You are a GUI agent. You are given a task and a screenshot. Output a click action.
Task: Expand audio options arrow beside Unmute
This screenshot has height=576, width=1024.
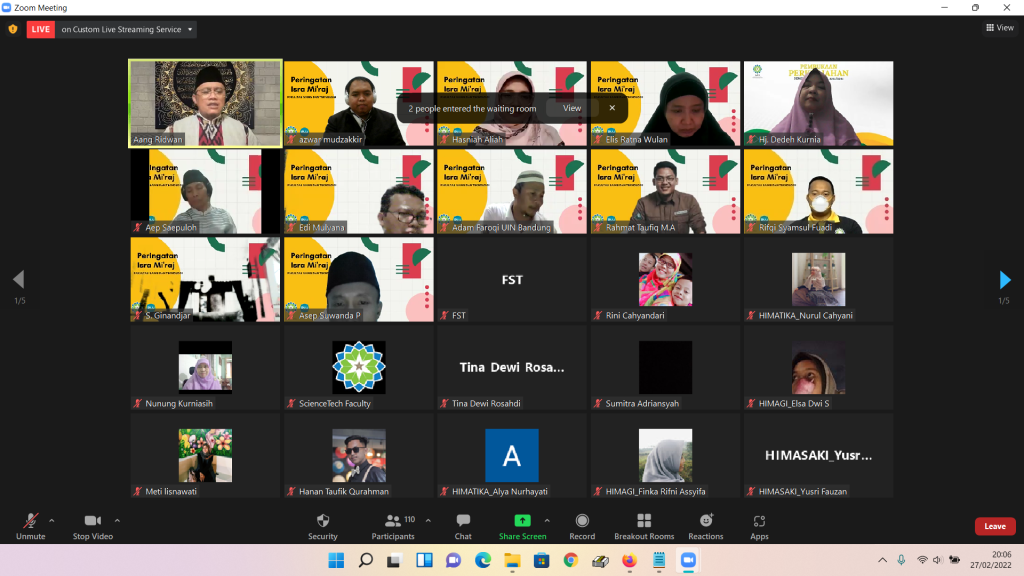coord(52,520)
